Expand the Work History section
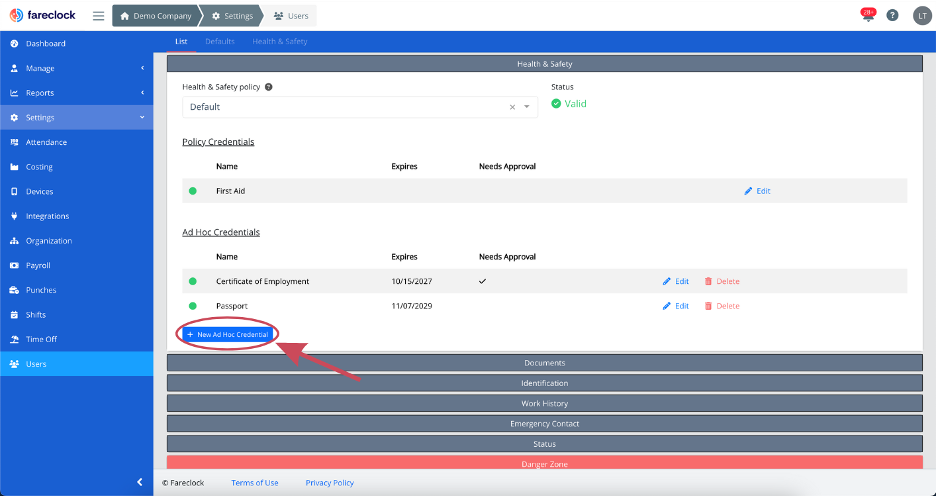 [544, 403]
